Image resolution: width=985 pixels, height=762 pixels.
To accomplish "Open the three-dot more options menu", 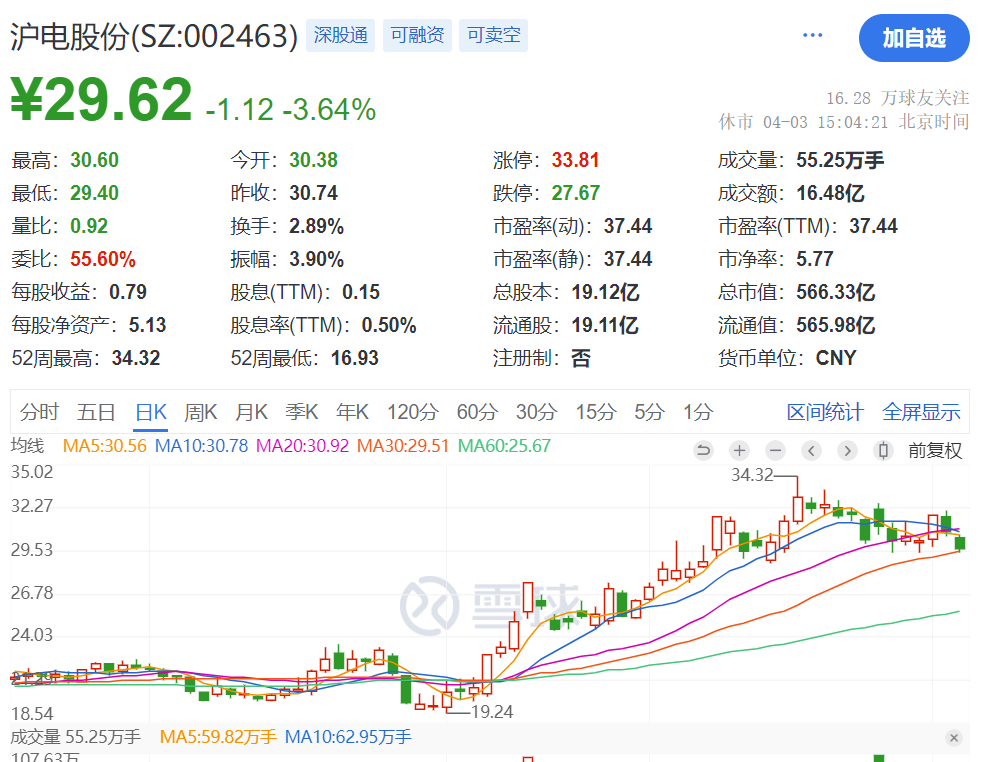I will [812, 35].
